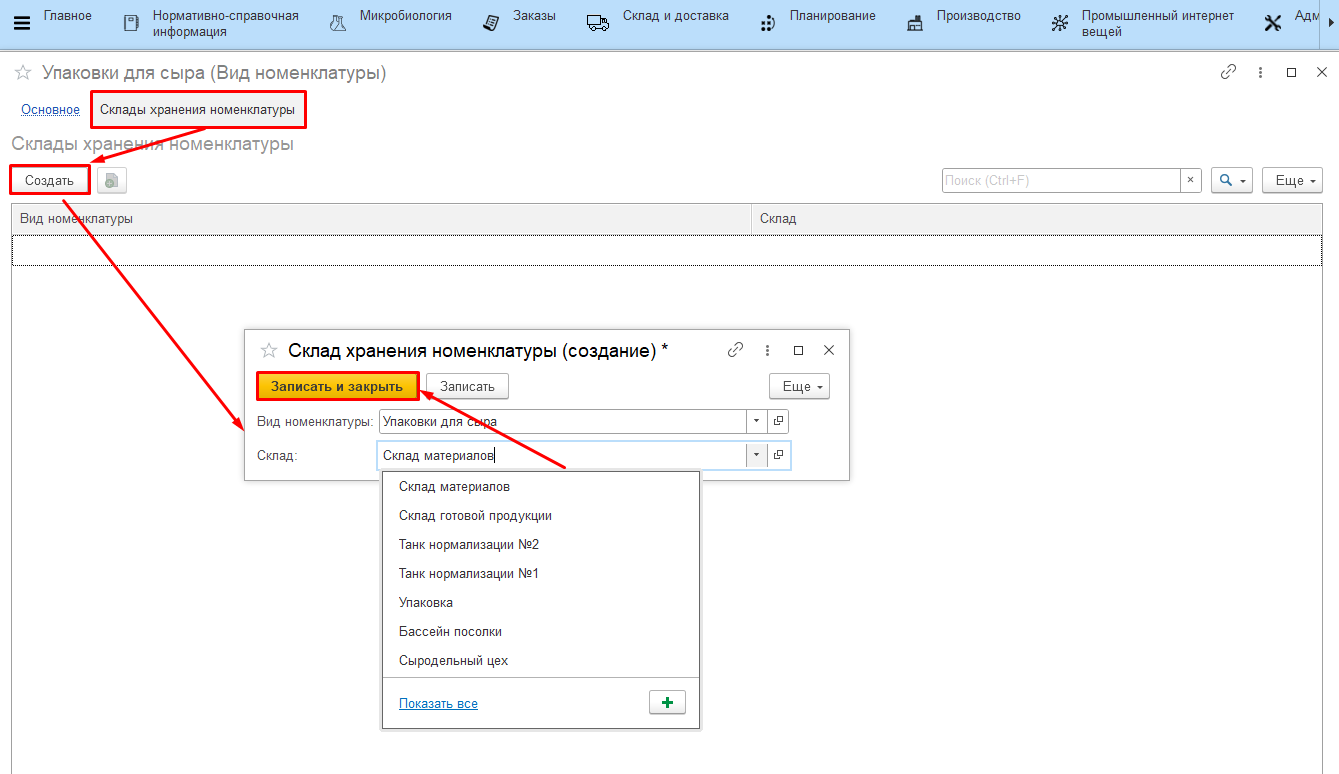Open the search magnifier dropdown button
The image size is (1339, 774).
(1231, 181)
